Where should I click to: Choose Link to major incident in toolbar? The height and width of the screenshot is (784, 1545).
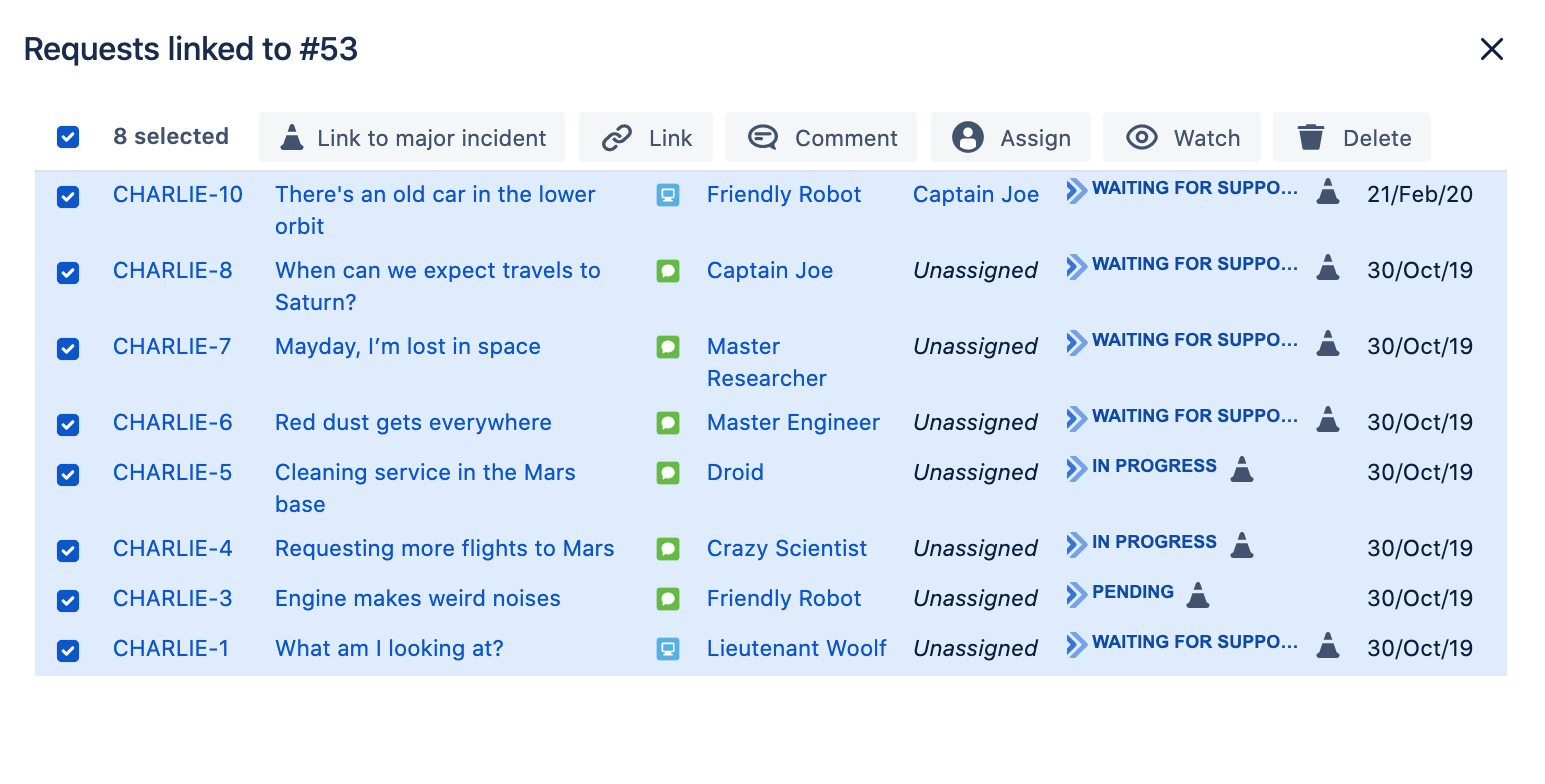click(412, 137)
